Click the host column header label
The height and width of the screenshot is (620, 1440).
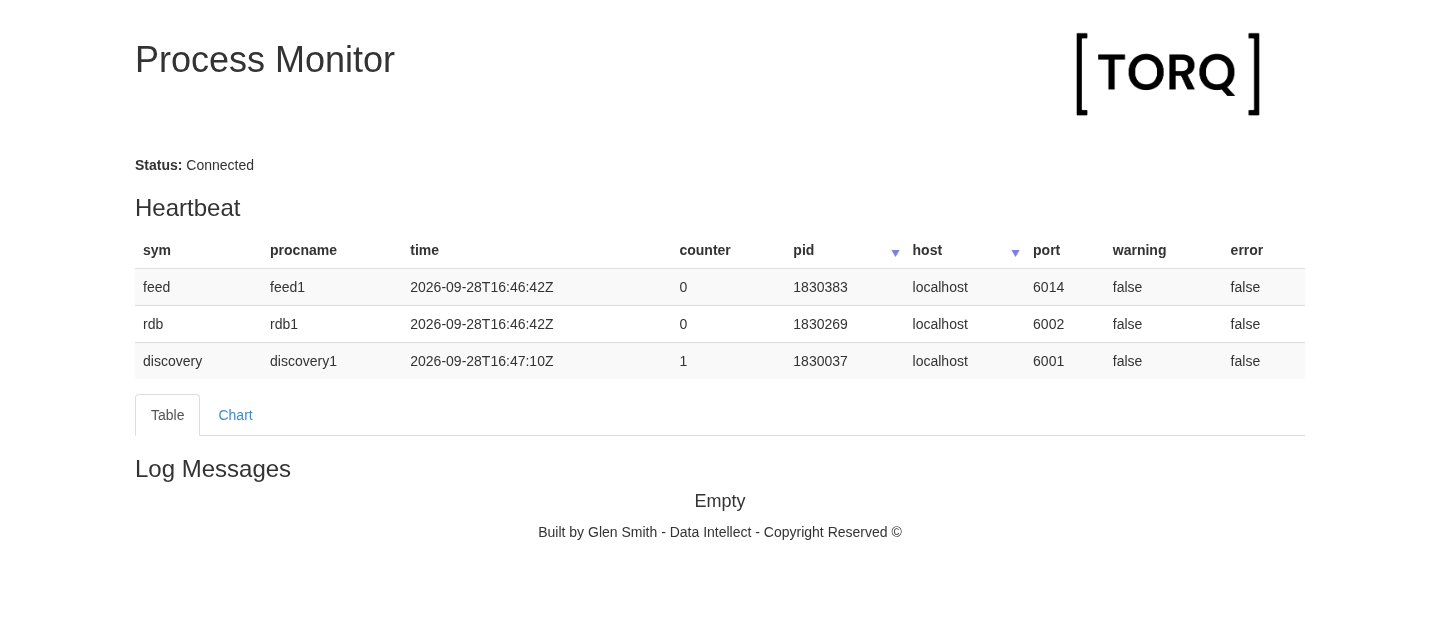pyautogui.click(x=927, y=250)
